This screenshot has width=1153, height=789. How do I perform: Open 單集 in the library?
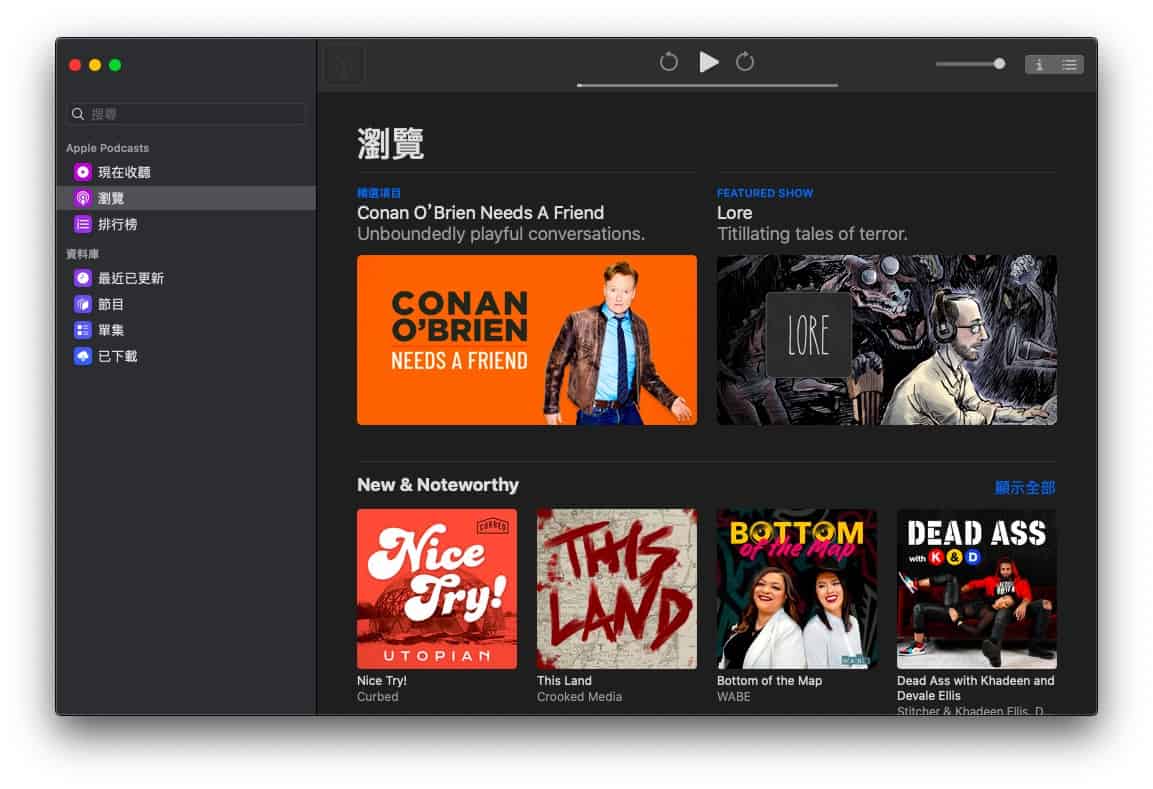click(186, 330)
